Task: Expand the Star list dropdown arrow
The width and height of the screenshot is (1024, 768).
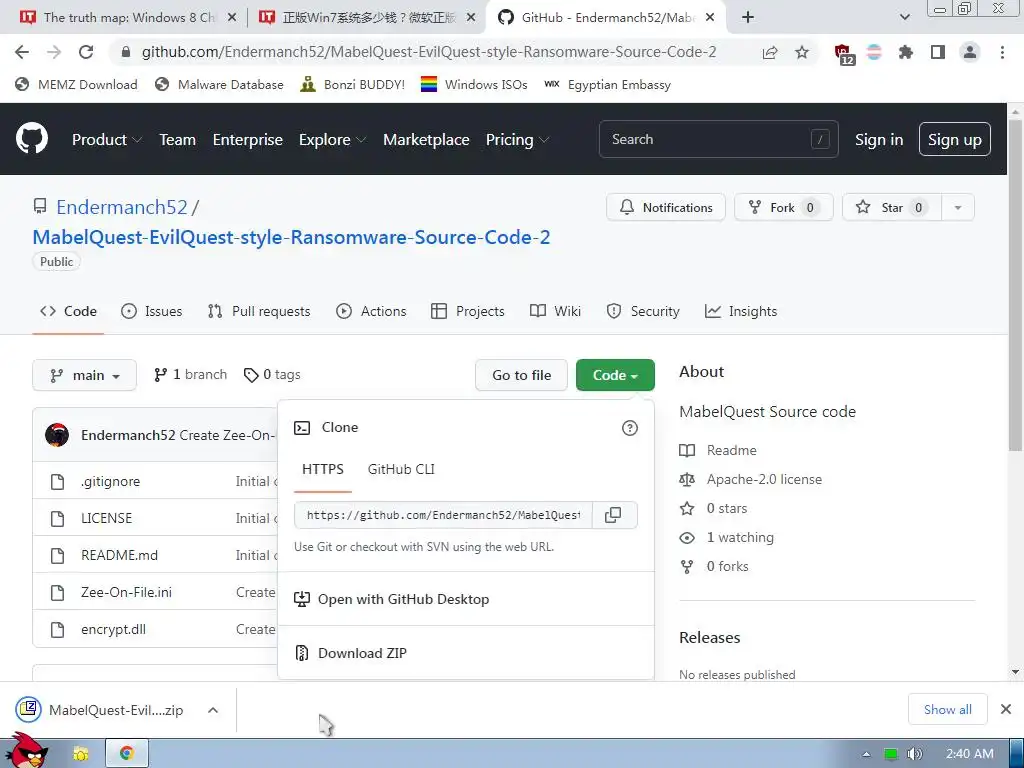Action: pyautogui.click(x=958, y=208)
